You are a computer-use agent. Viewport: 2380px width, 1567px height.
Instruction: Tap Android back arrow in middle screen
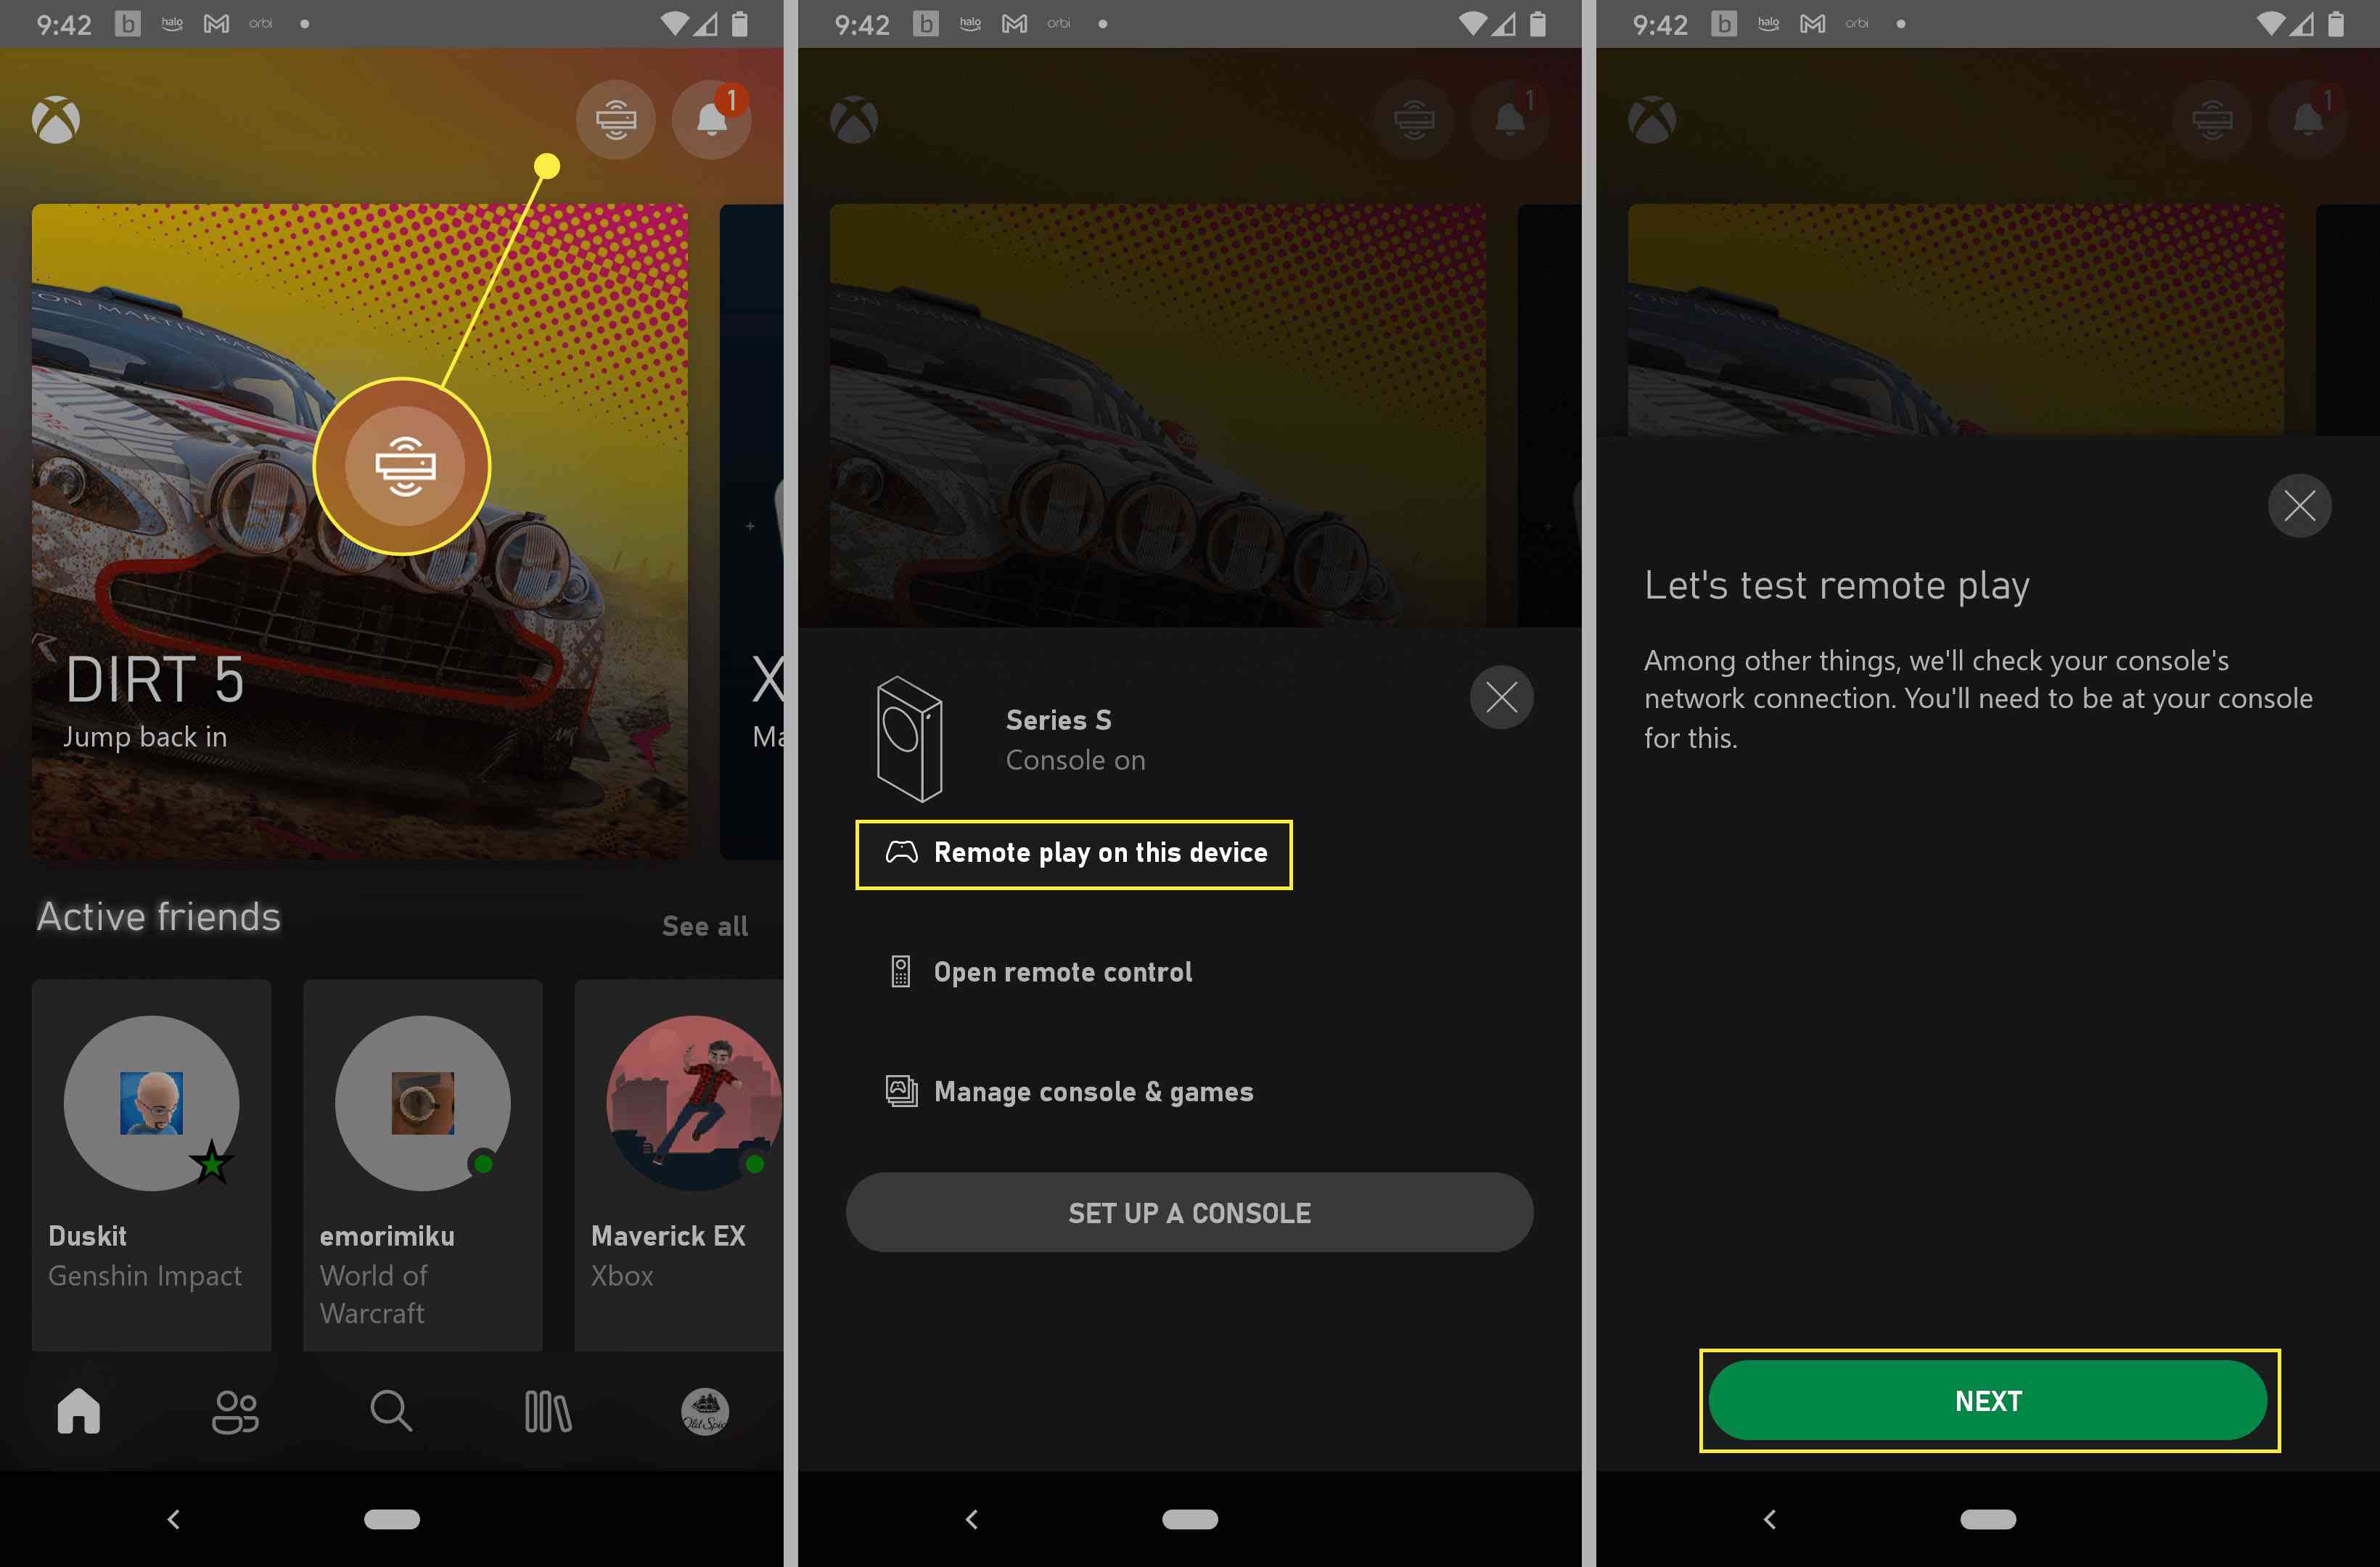(x=971, y=1519)
